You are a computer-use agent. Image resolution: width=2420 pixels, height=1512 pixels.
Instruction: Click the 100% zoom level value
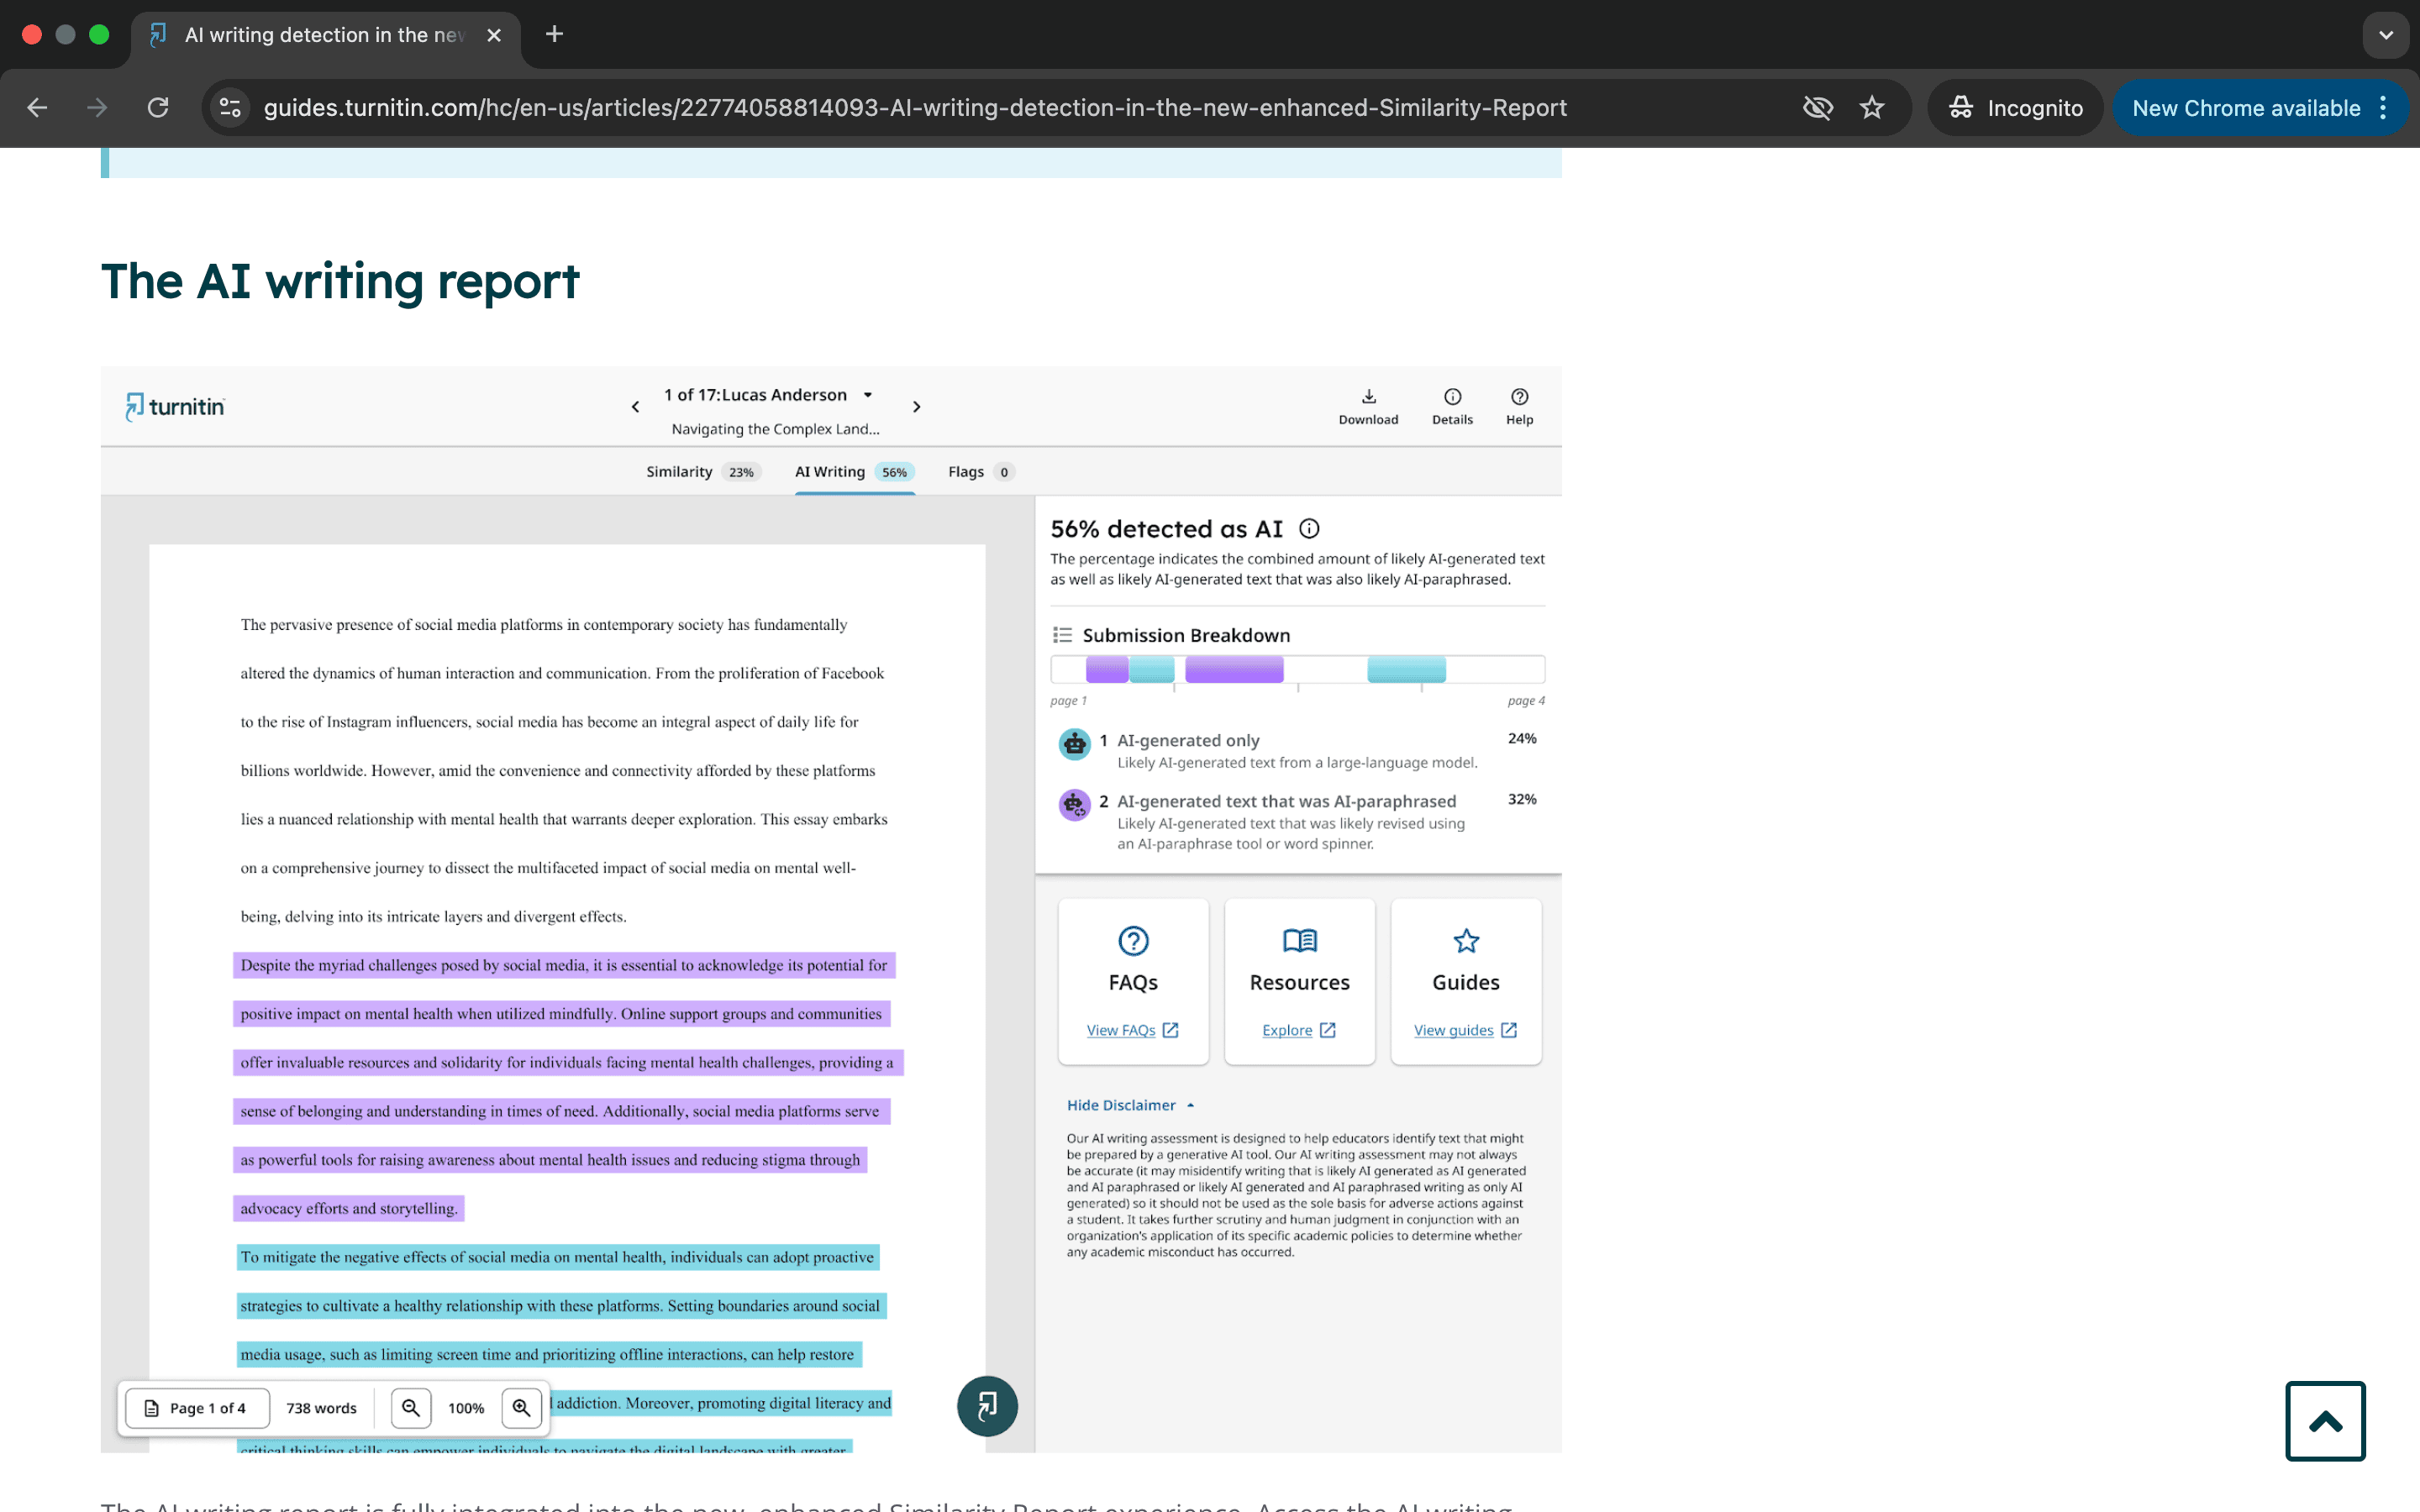click(466, 1408)
